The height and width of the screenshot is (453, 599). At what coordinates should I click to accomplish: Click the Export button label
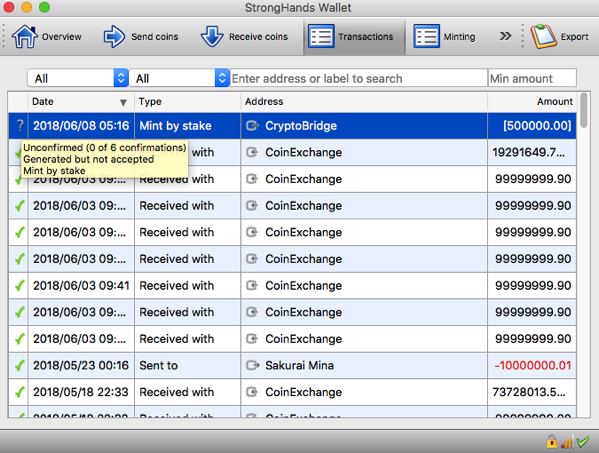pyautogui.click(x=574, y=37)
